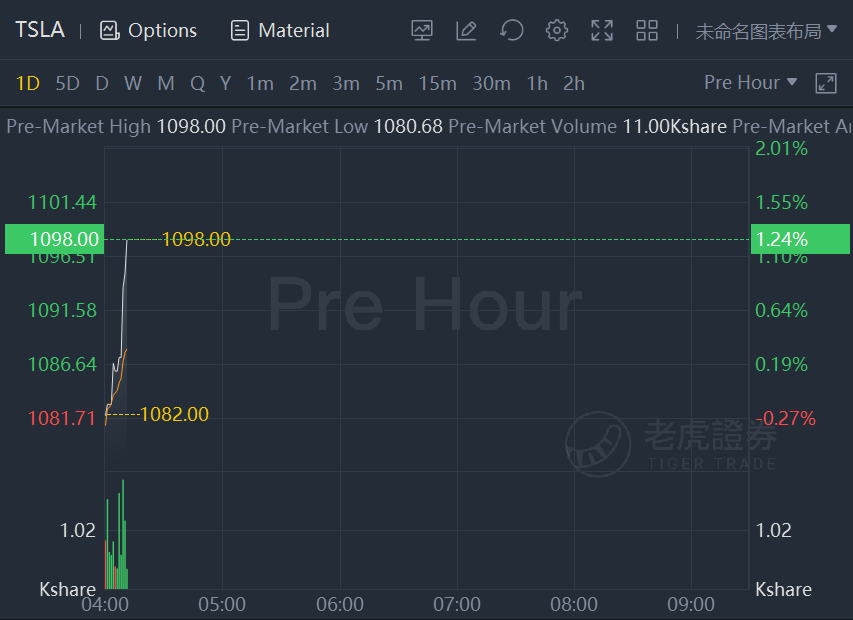853x620 pixels.
Task: Choose the 1h interval
Action: [537, 83]
